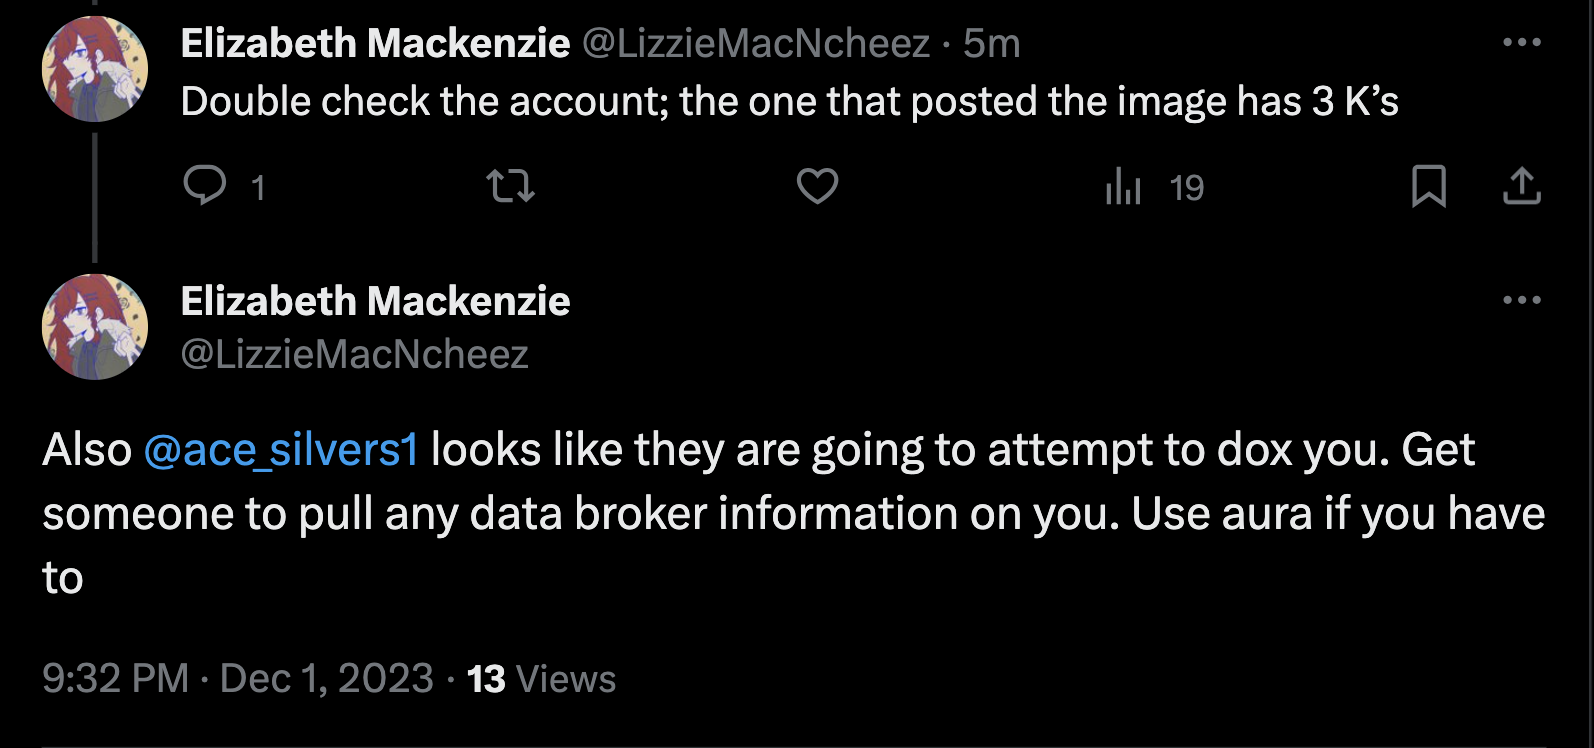Click the '13 Views' count
The image size is (1594, 748).
click(x=541, y=679)
